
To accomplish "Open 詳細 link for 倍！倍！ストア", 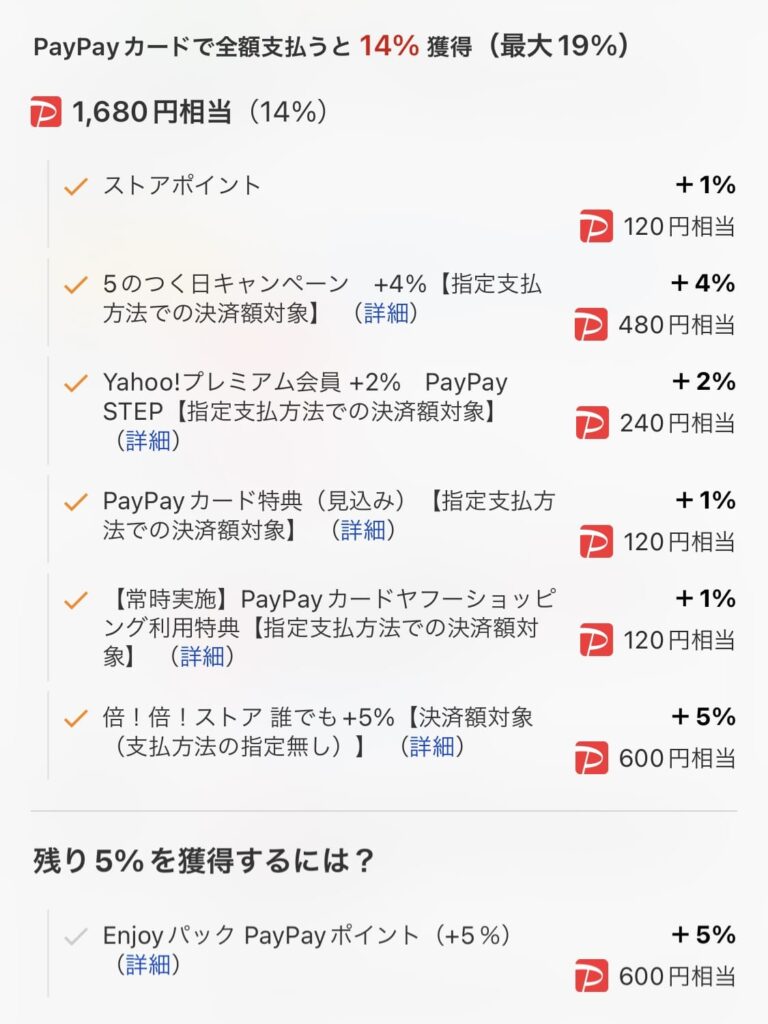I will click(x=432, y=746).
